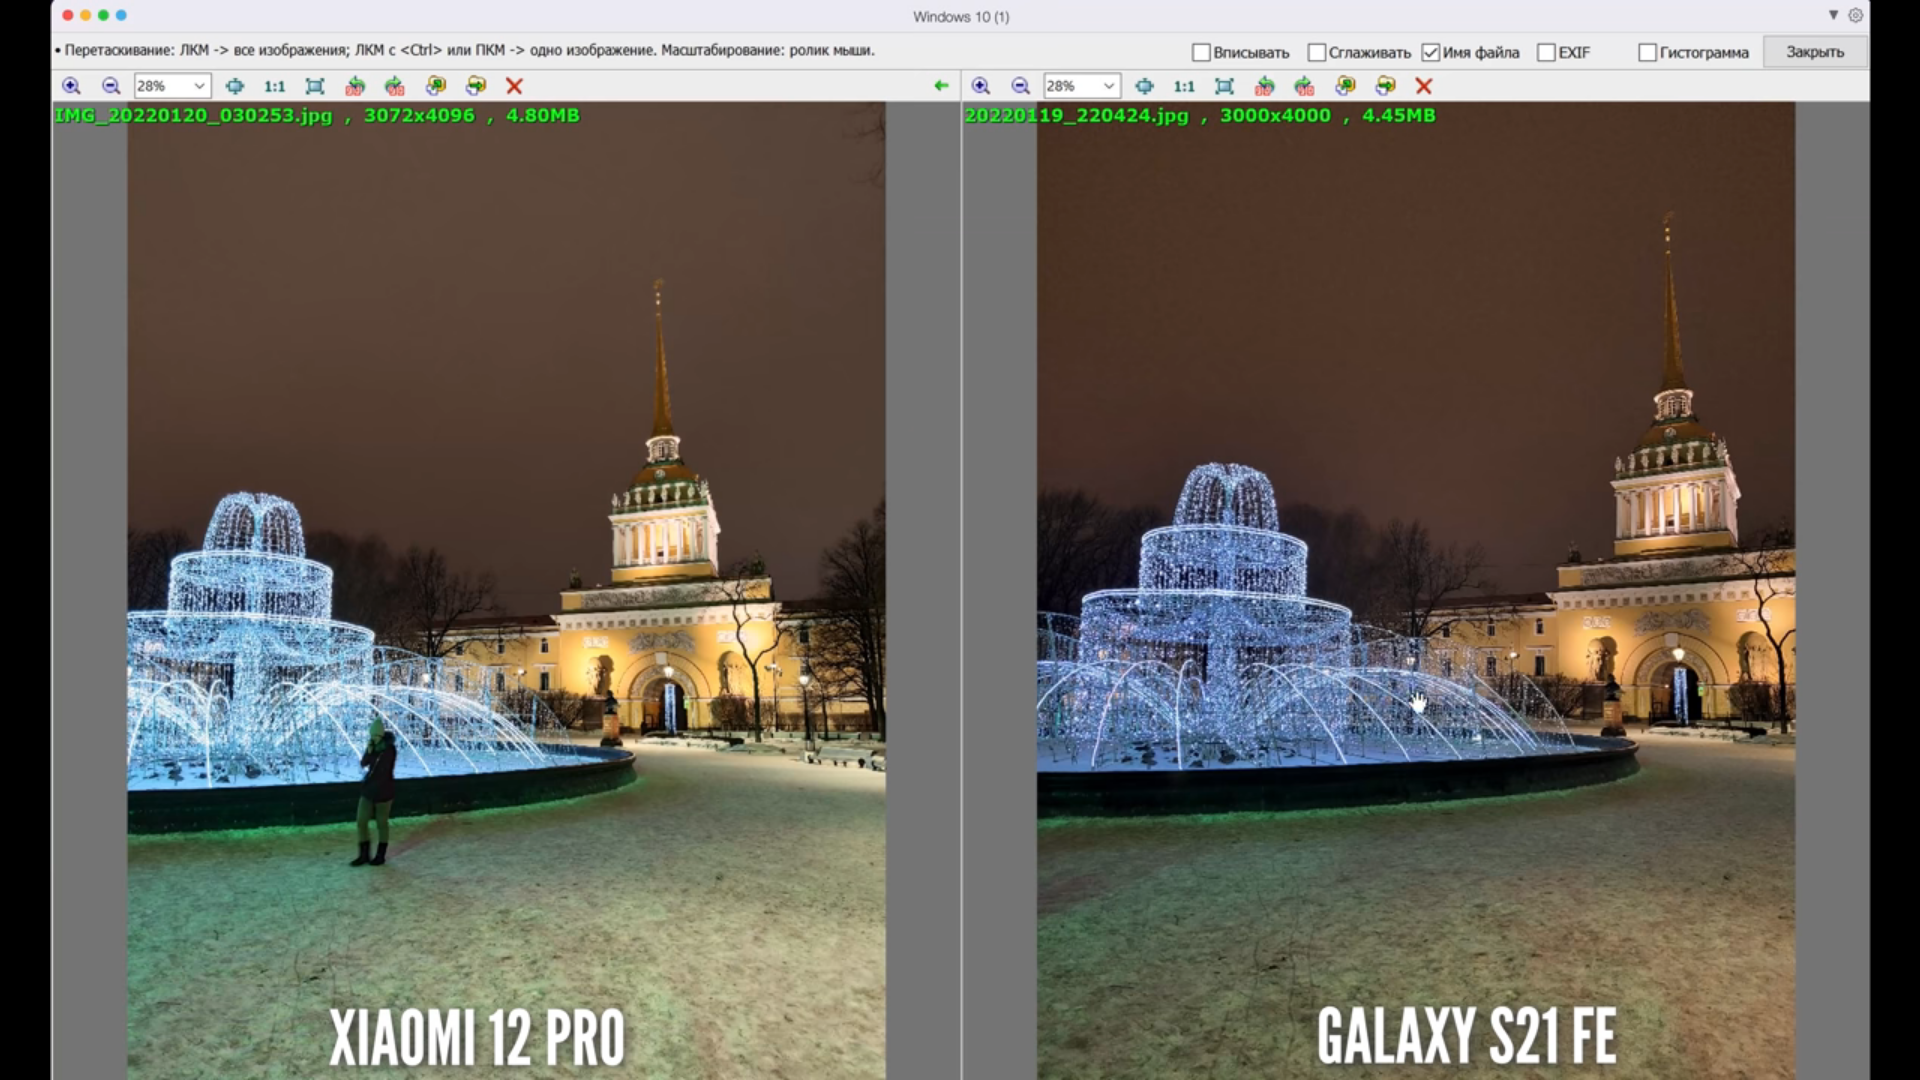Rotate right image clockwise
Image resolution: width=1920 pixels, height=1080 pixels.
pos(1305,86)
